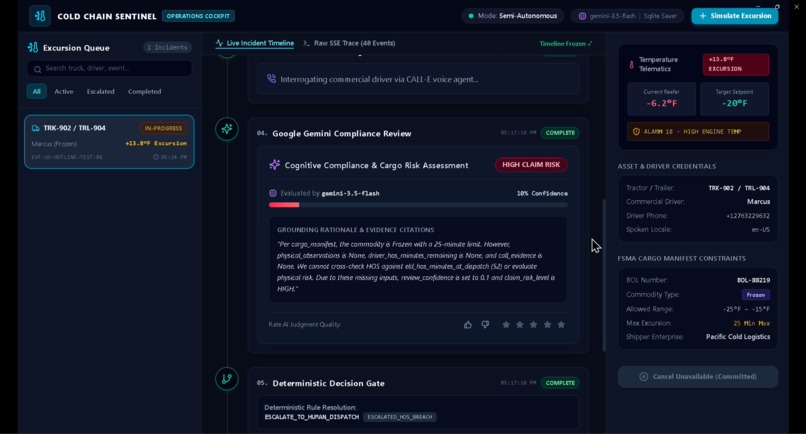Open Raw SSE Trace (48 Events) tab
The height and width of the screenshot is (434, 806).
click(350, 43)
